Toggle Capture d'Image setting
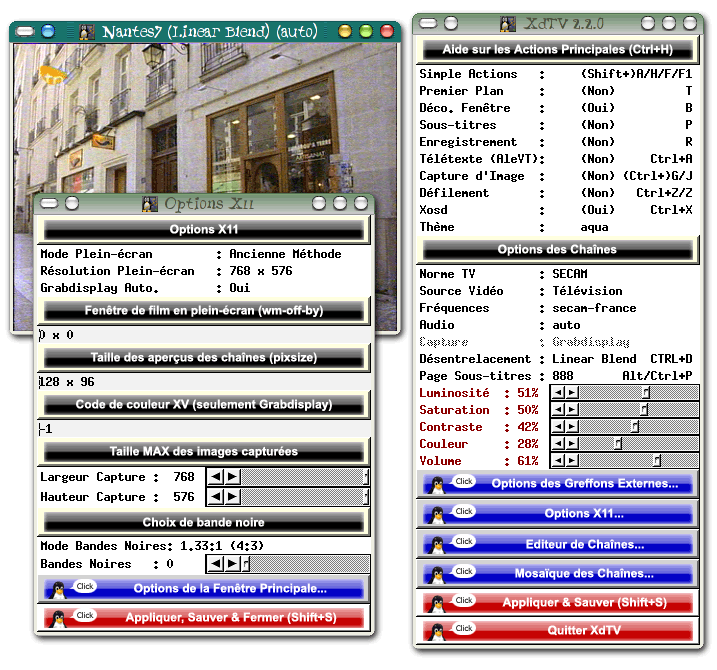 598,176
